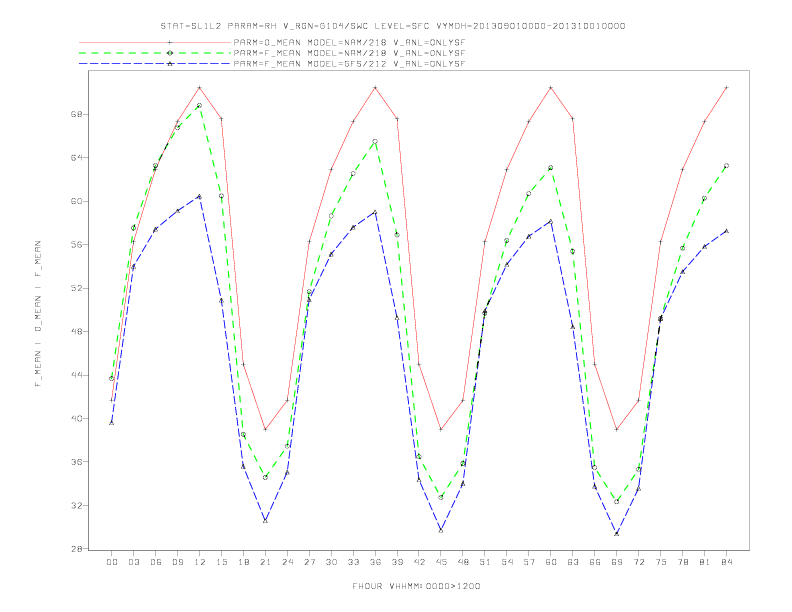Click the green circle marker at hour 84
This screenshot has height=612, width=792.
726,166
